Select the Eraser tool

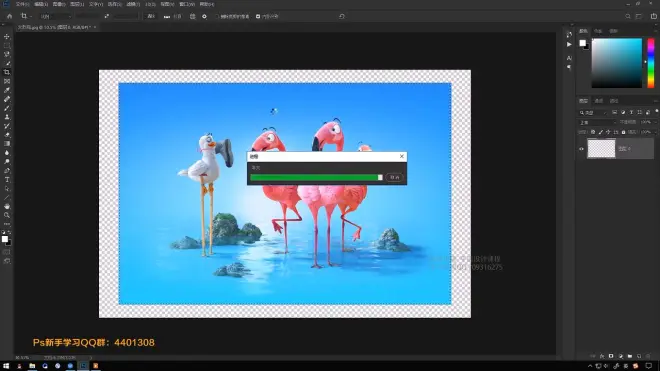click(x=7, y=135)
